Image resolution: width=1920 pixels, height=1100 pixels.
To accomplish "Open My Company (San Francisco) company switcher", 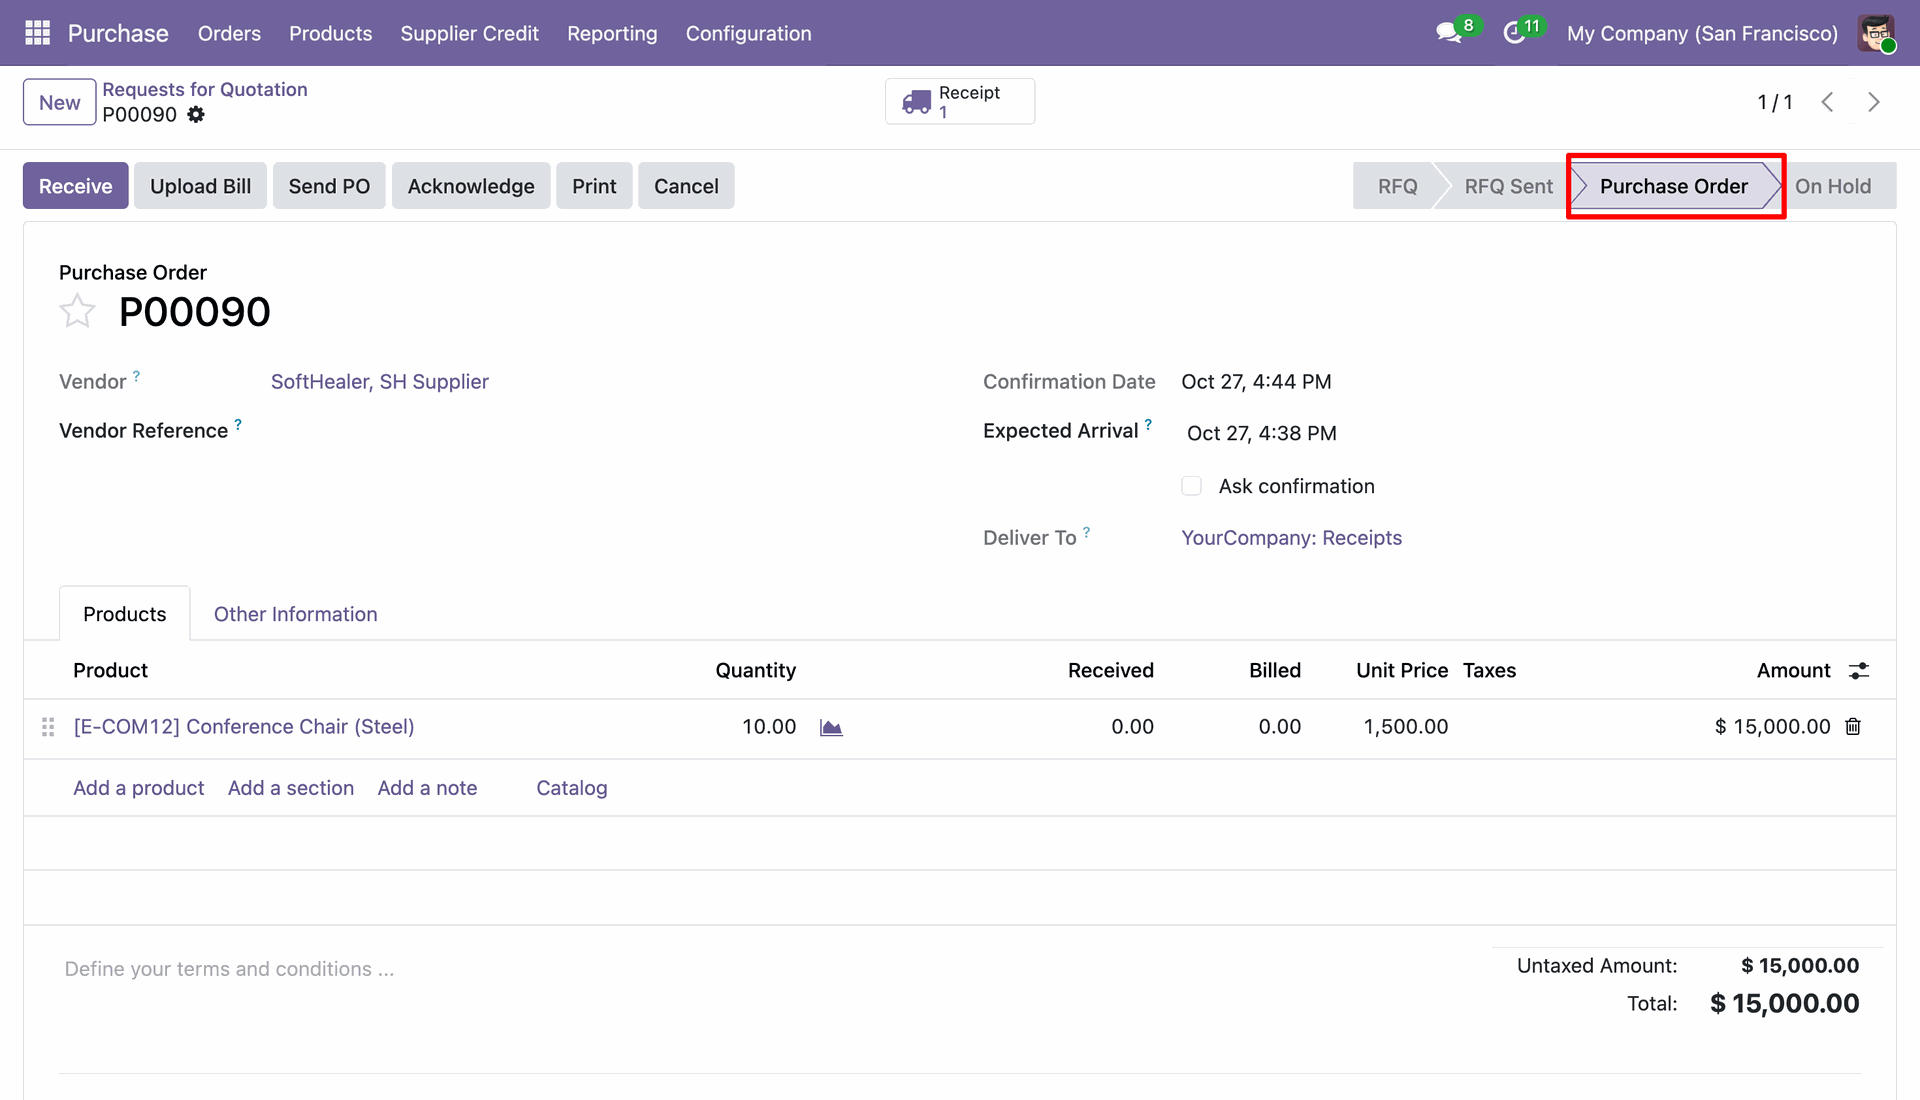I will coord(1702,33).
